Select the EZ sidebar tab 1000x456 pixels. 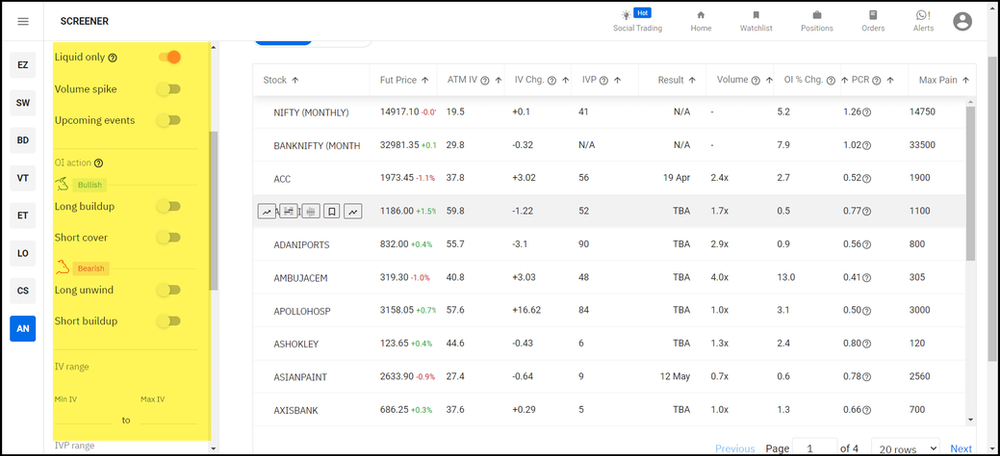pos(22,66)
